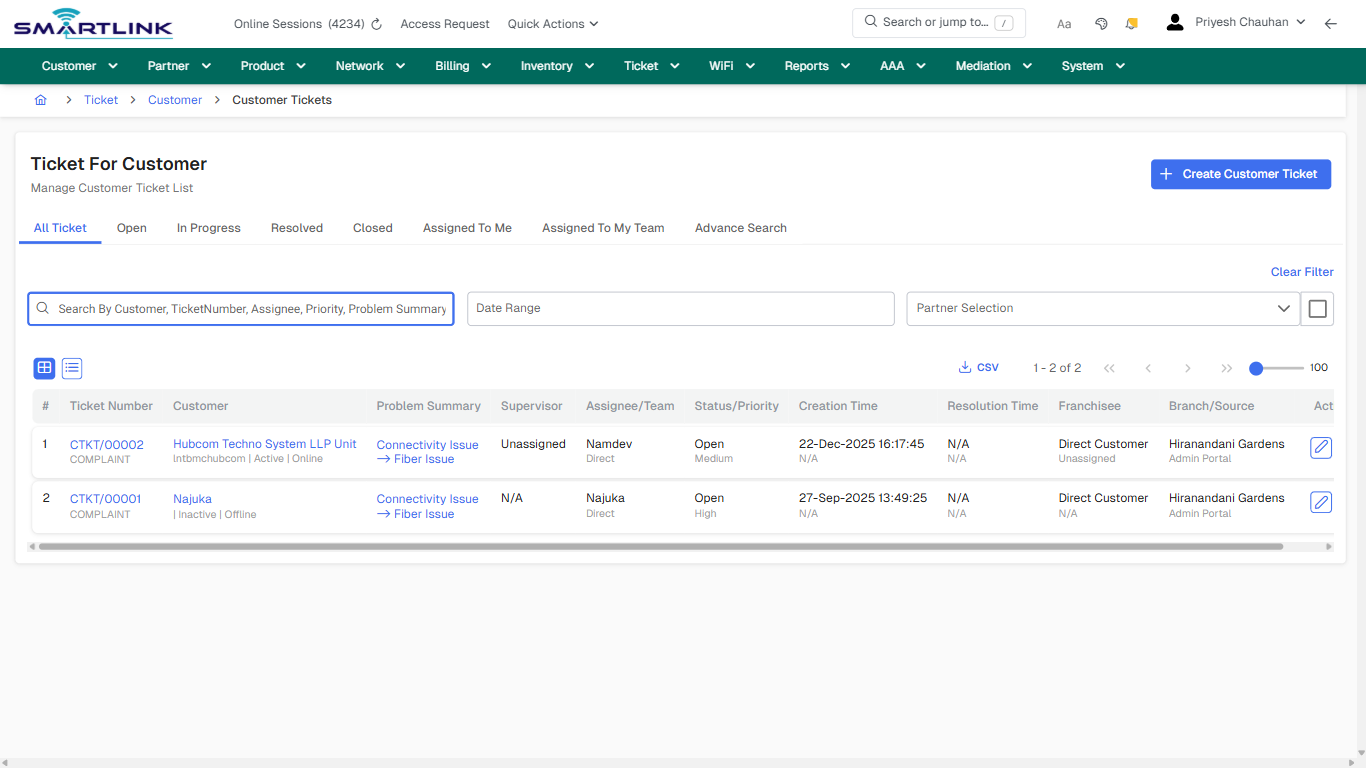Switch to the Resolved tab

click(296, 228)
